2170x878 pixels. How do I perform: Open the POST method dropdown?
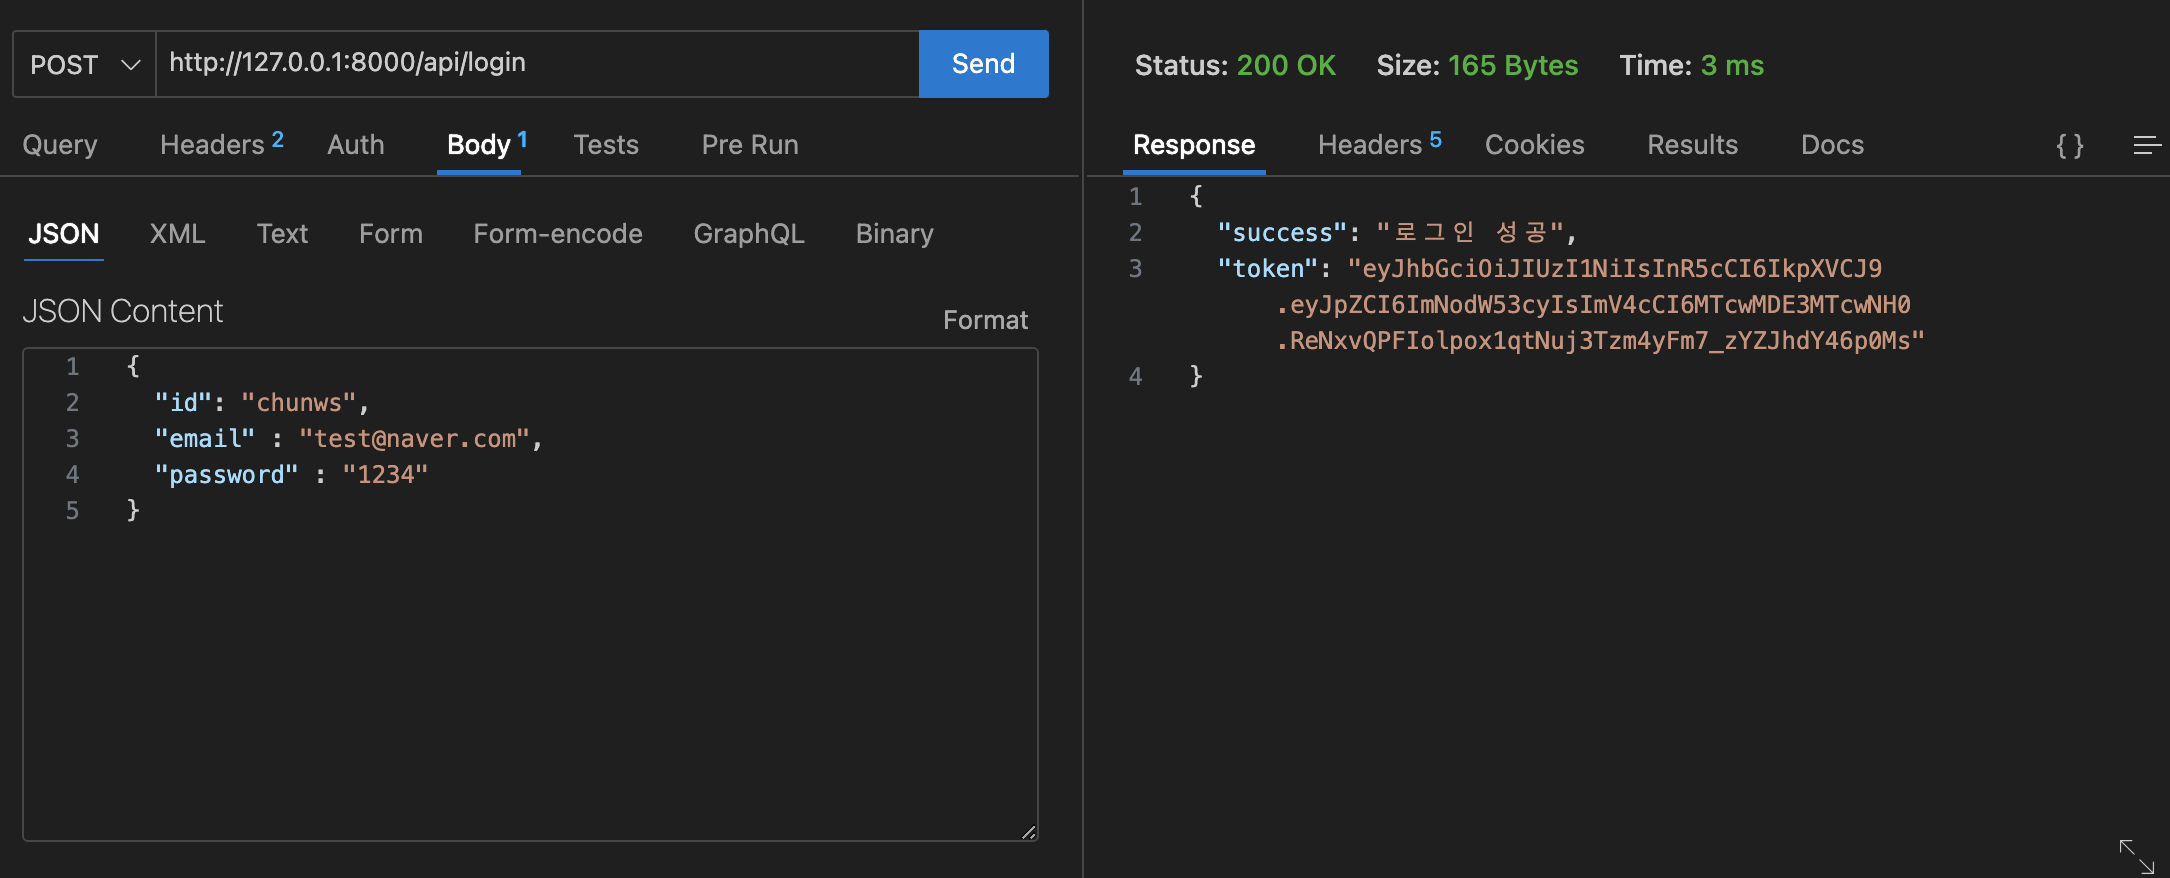[84, 64]
